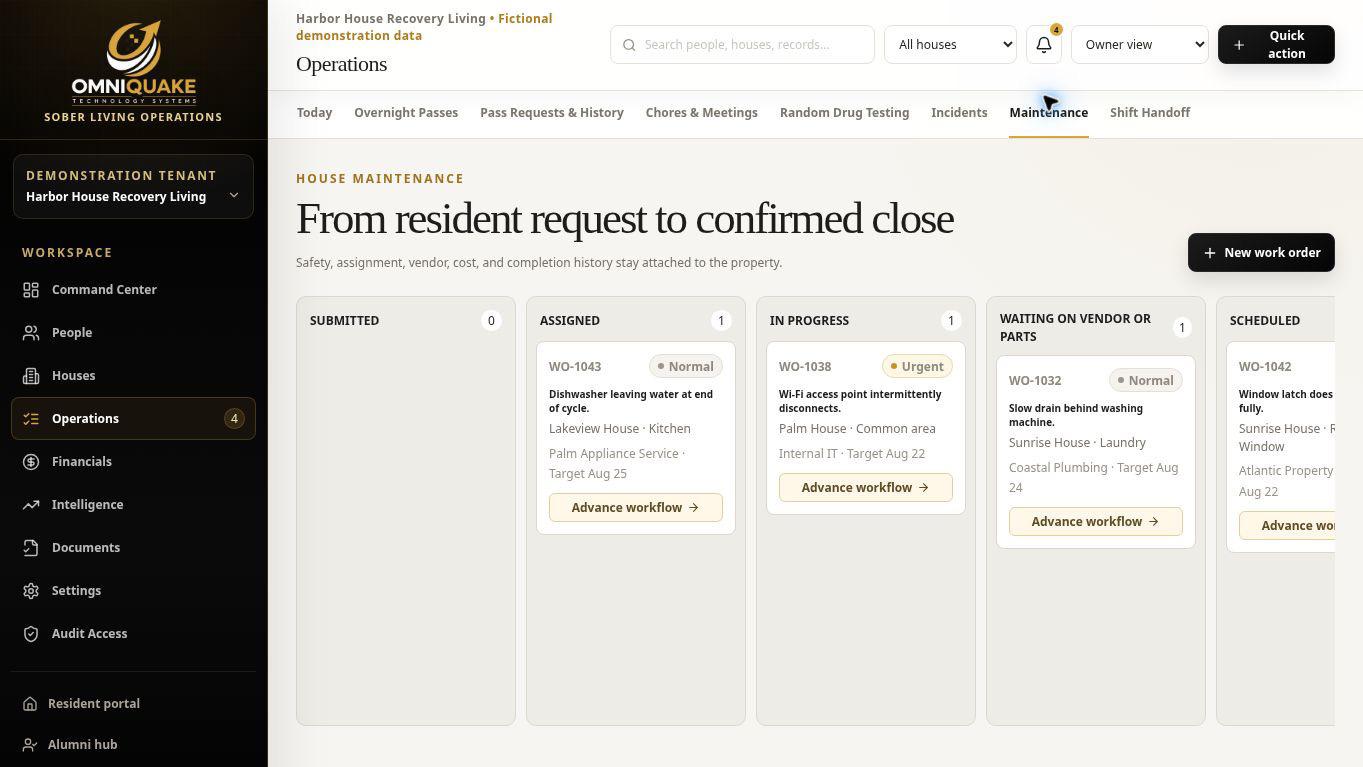
Task: Click the Audit Access shield icon
Action: [x=31, y=634]
